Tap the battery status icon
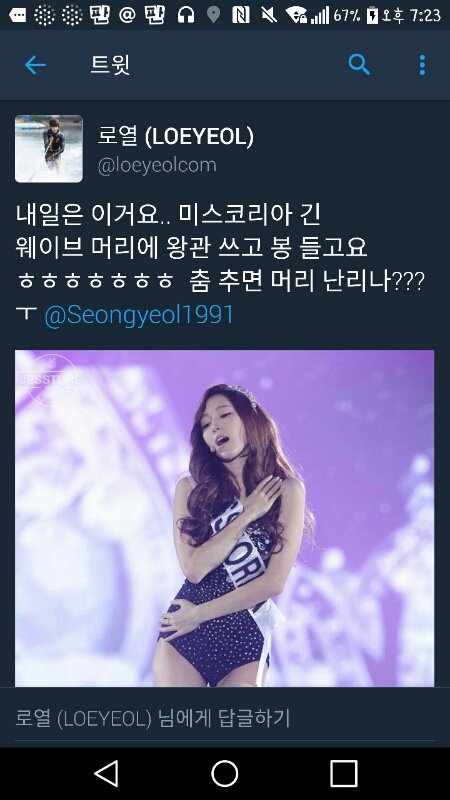The width and height of the screenshot is (450, 800). 372,15
